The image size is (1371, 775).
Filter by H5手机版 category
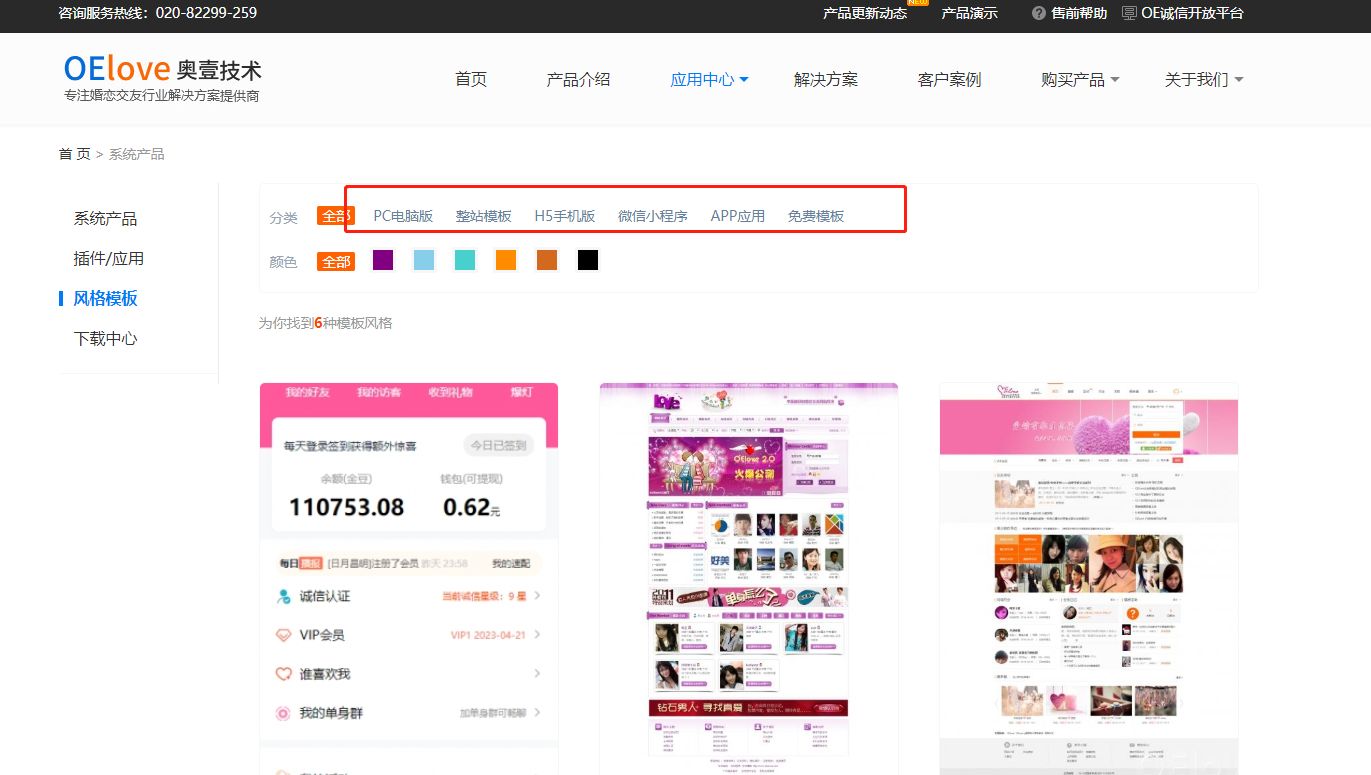565,216
